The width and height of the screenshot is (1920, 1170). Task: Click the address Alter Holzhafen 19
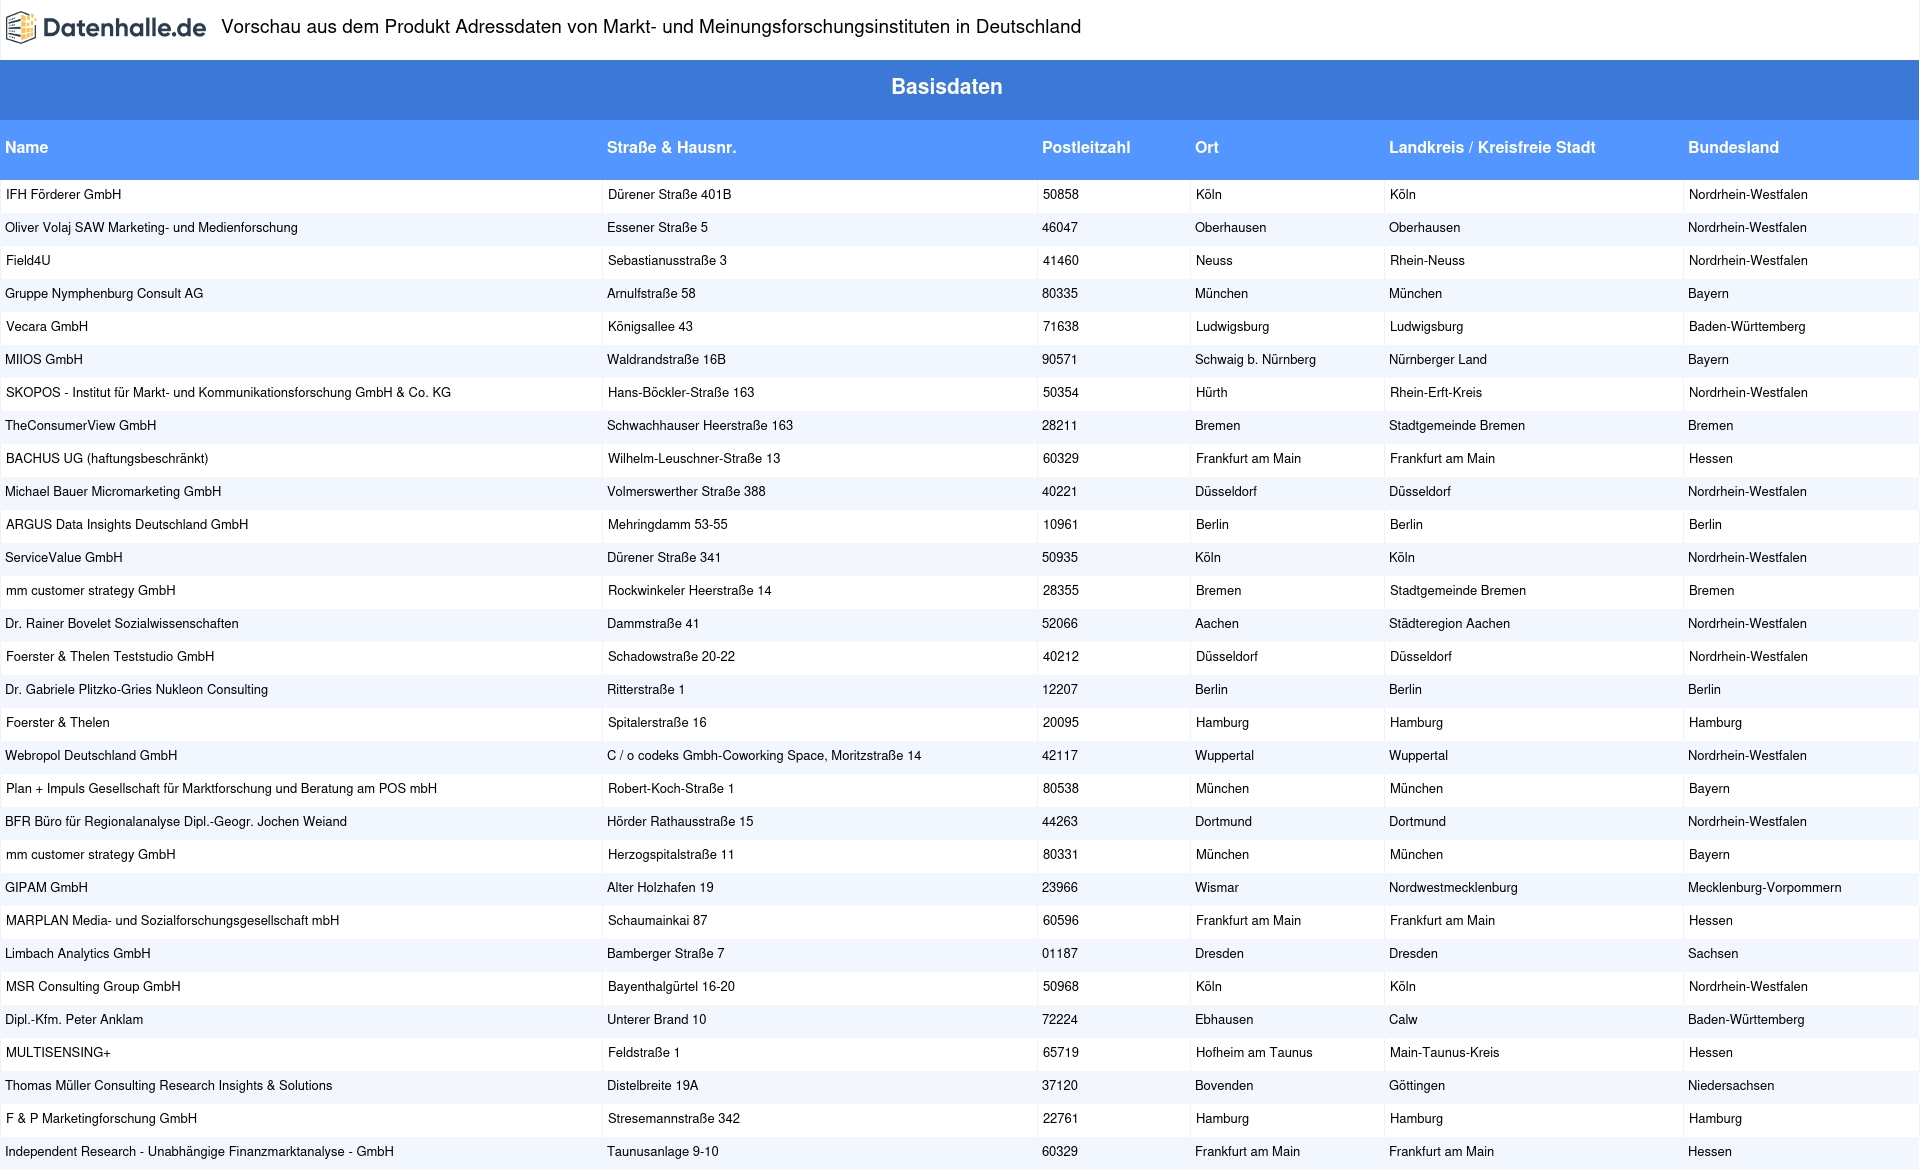(660, 888)
